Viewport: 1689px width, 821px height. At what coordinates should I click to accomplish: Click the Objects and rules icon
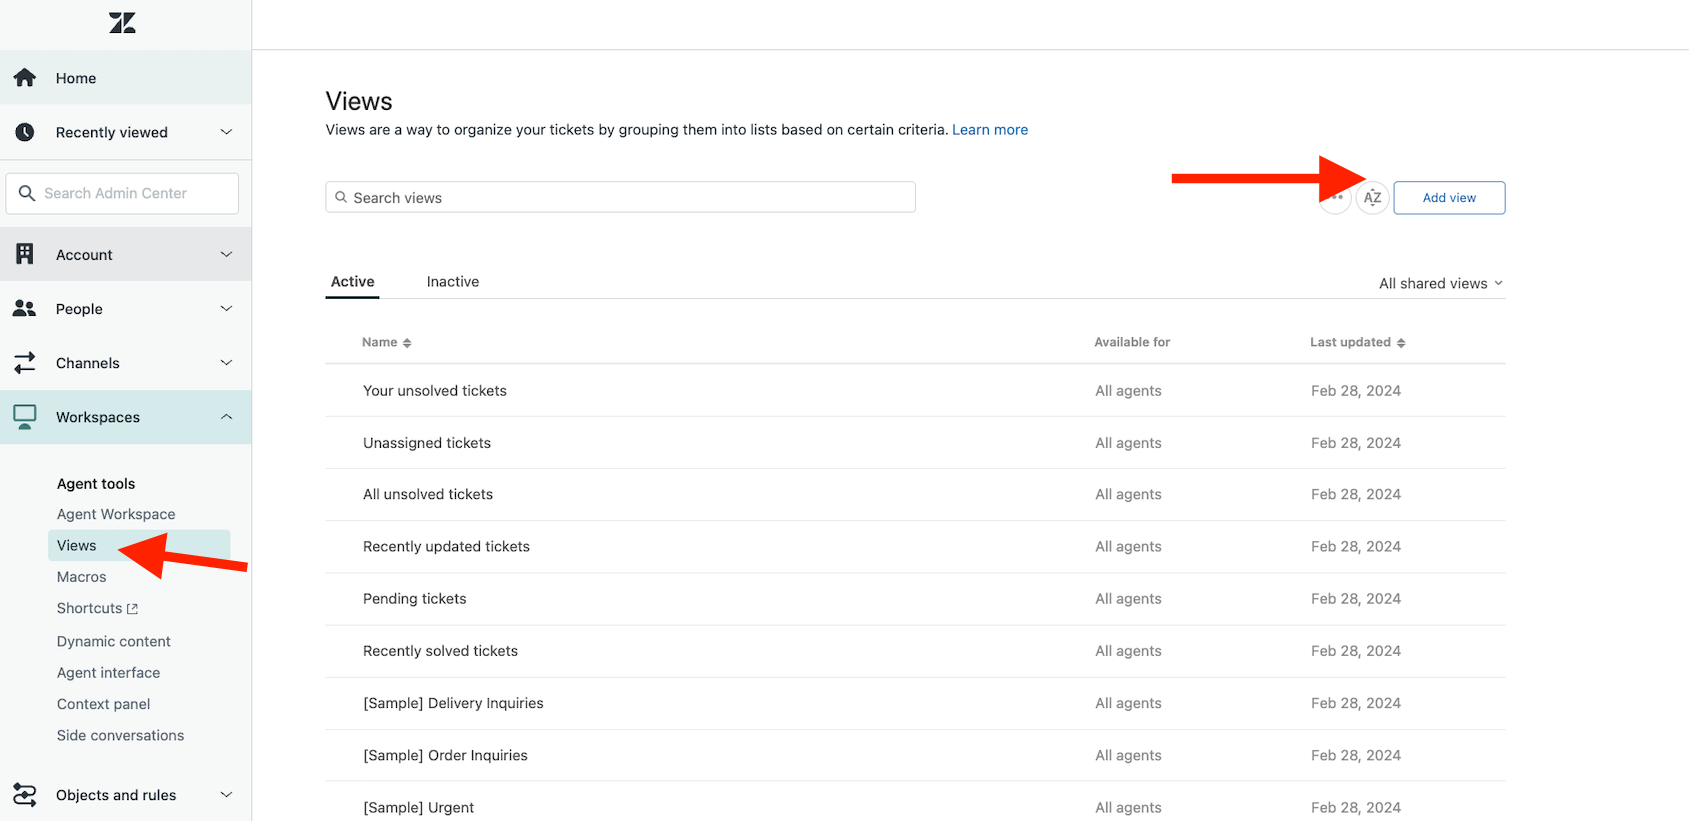pos(25,795)
